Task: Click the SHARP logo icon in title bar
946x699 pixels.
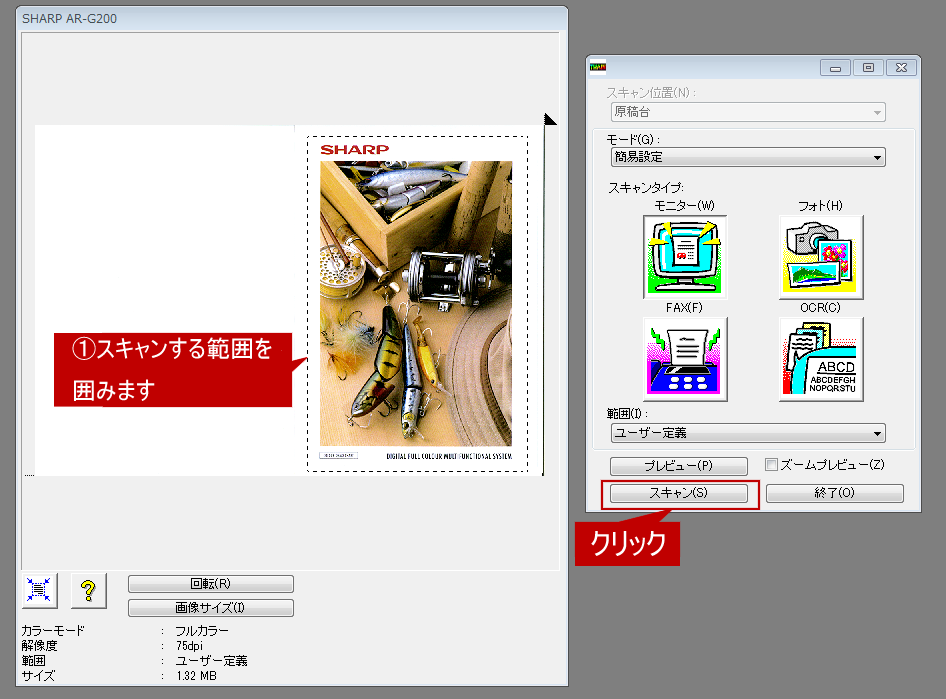Action: tap(598, 67)
